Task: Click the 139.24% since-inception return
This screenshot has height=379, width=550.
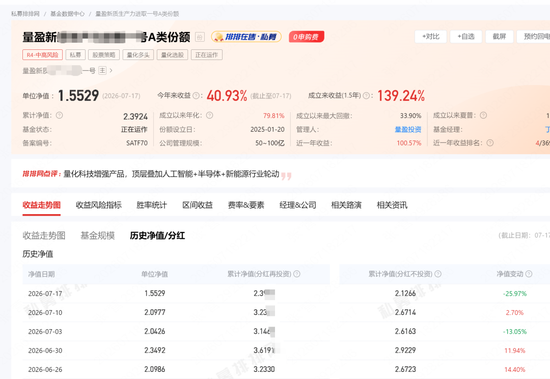Action: [x=401, y=95]
